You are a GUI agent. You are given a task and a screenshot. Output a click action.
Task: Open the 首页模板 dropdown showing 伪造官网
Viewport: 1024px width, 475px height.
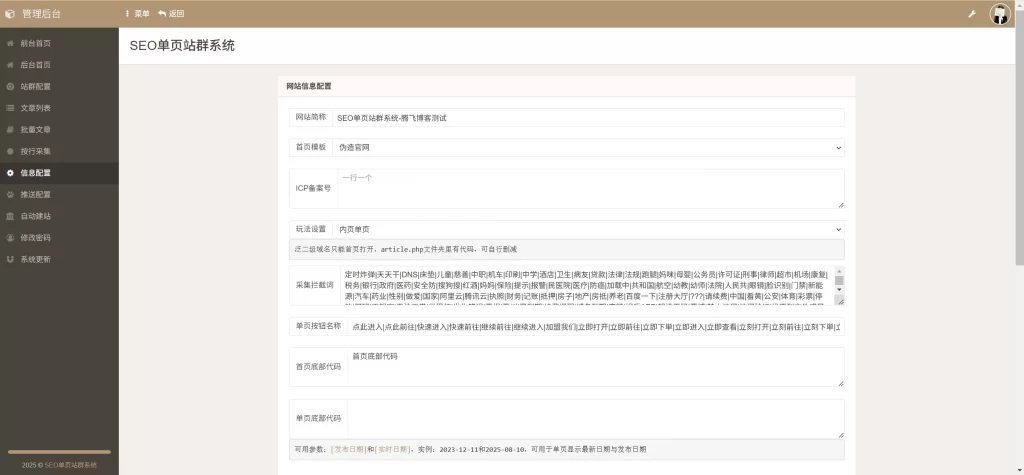(588, 148)
